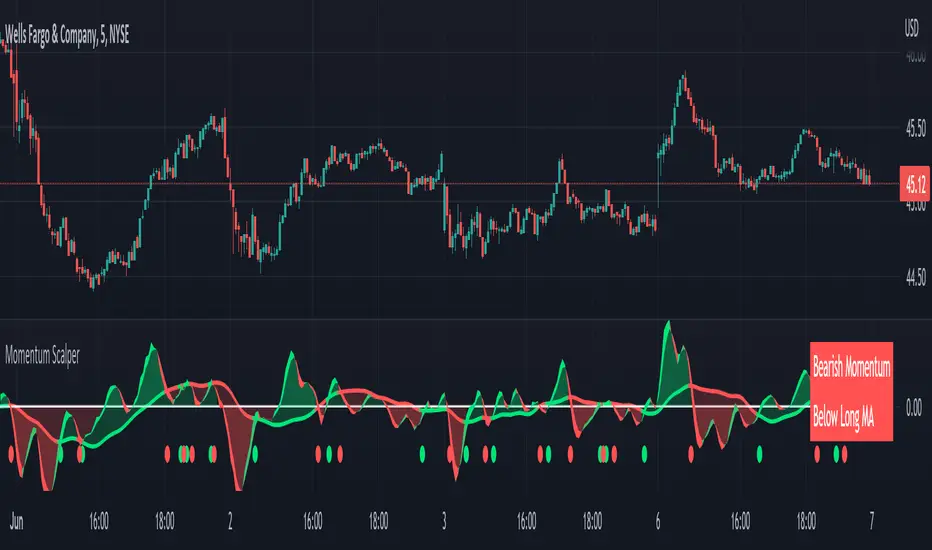Click the date 6 marker on time axis
932x550 pixels.
(657, 521)
